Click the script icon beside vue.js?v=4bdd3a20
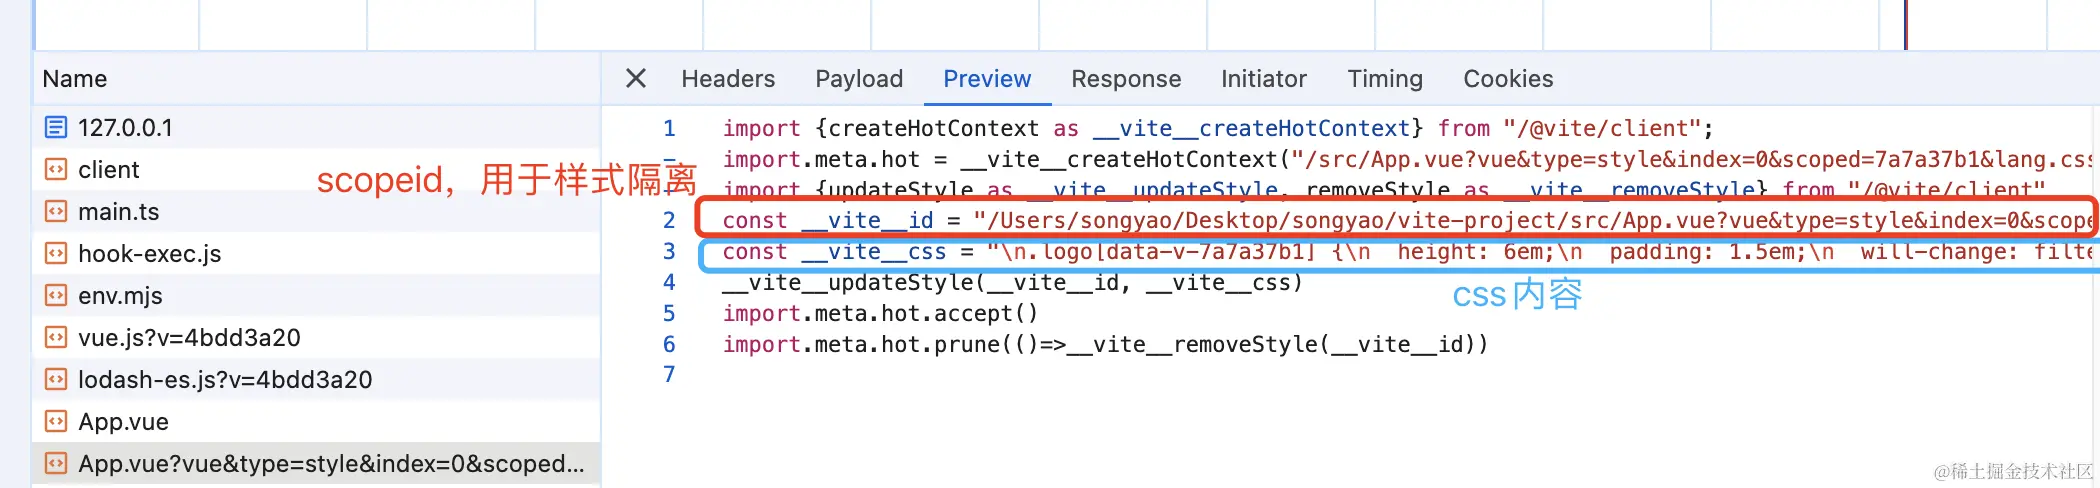The image size is (2100, 488). 56,337
